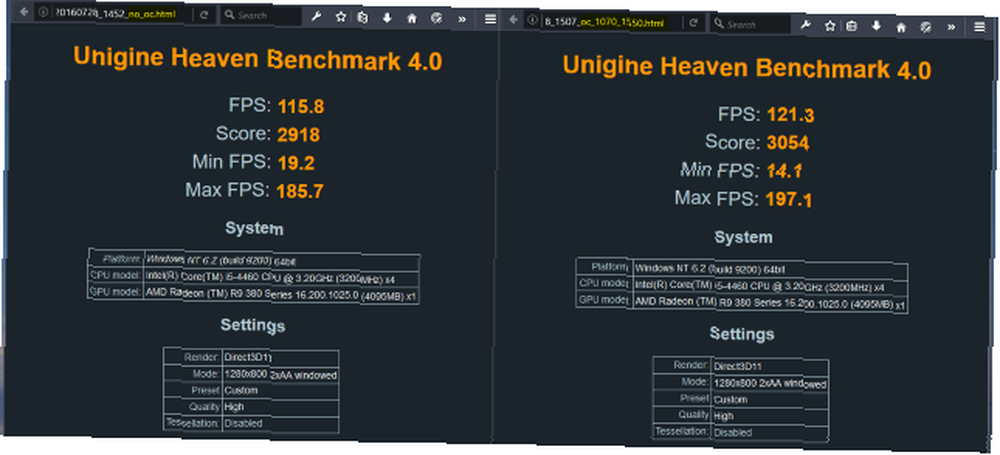The height and width of the screenshot is (455, 1000).
Task: Open site info icon in left window
Action: click(43, 13)
